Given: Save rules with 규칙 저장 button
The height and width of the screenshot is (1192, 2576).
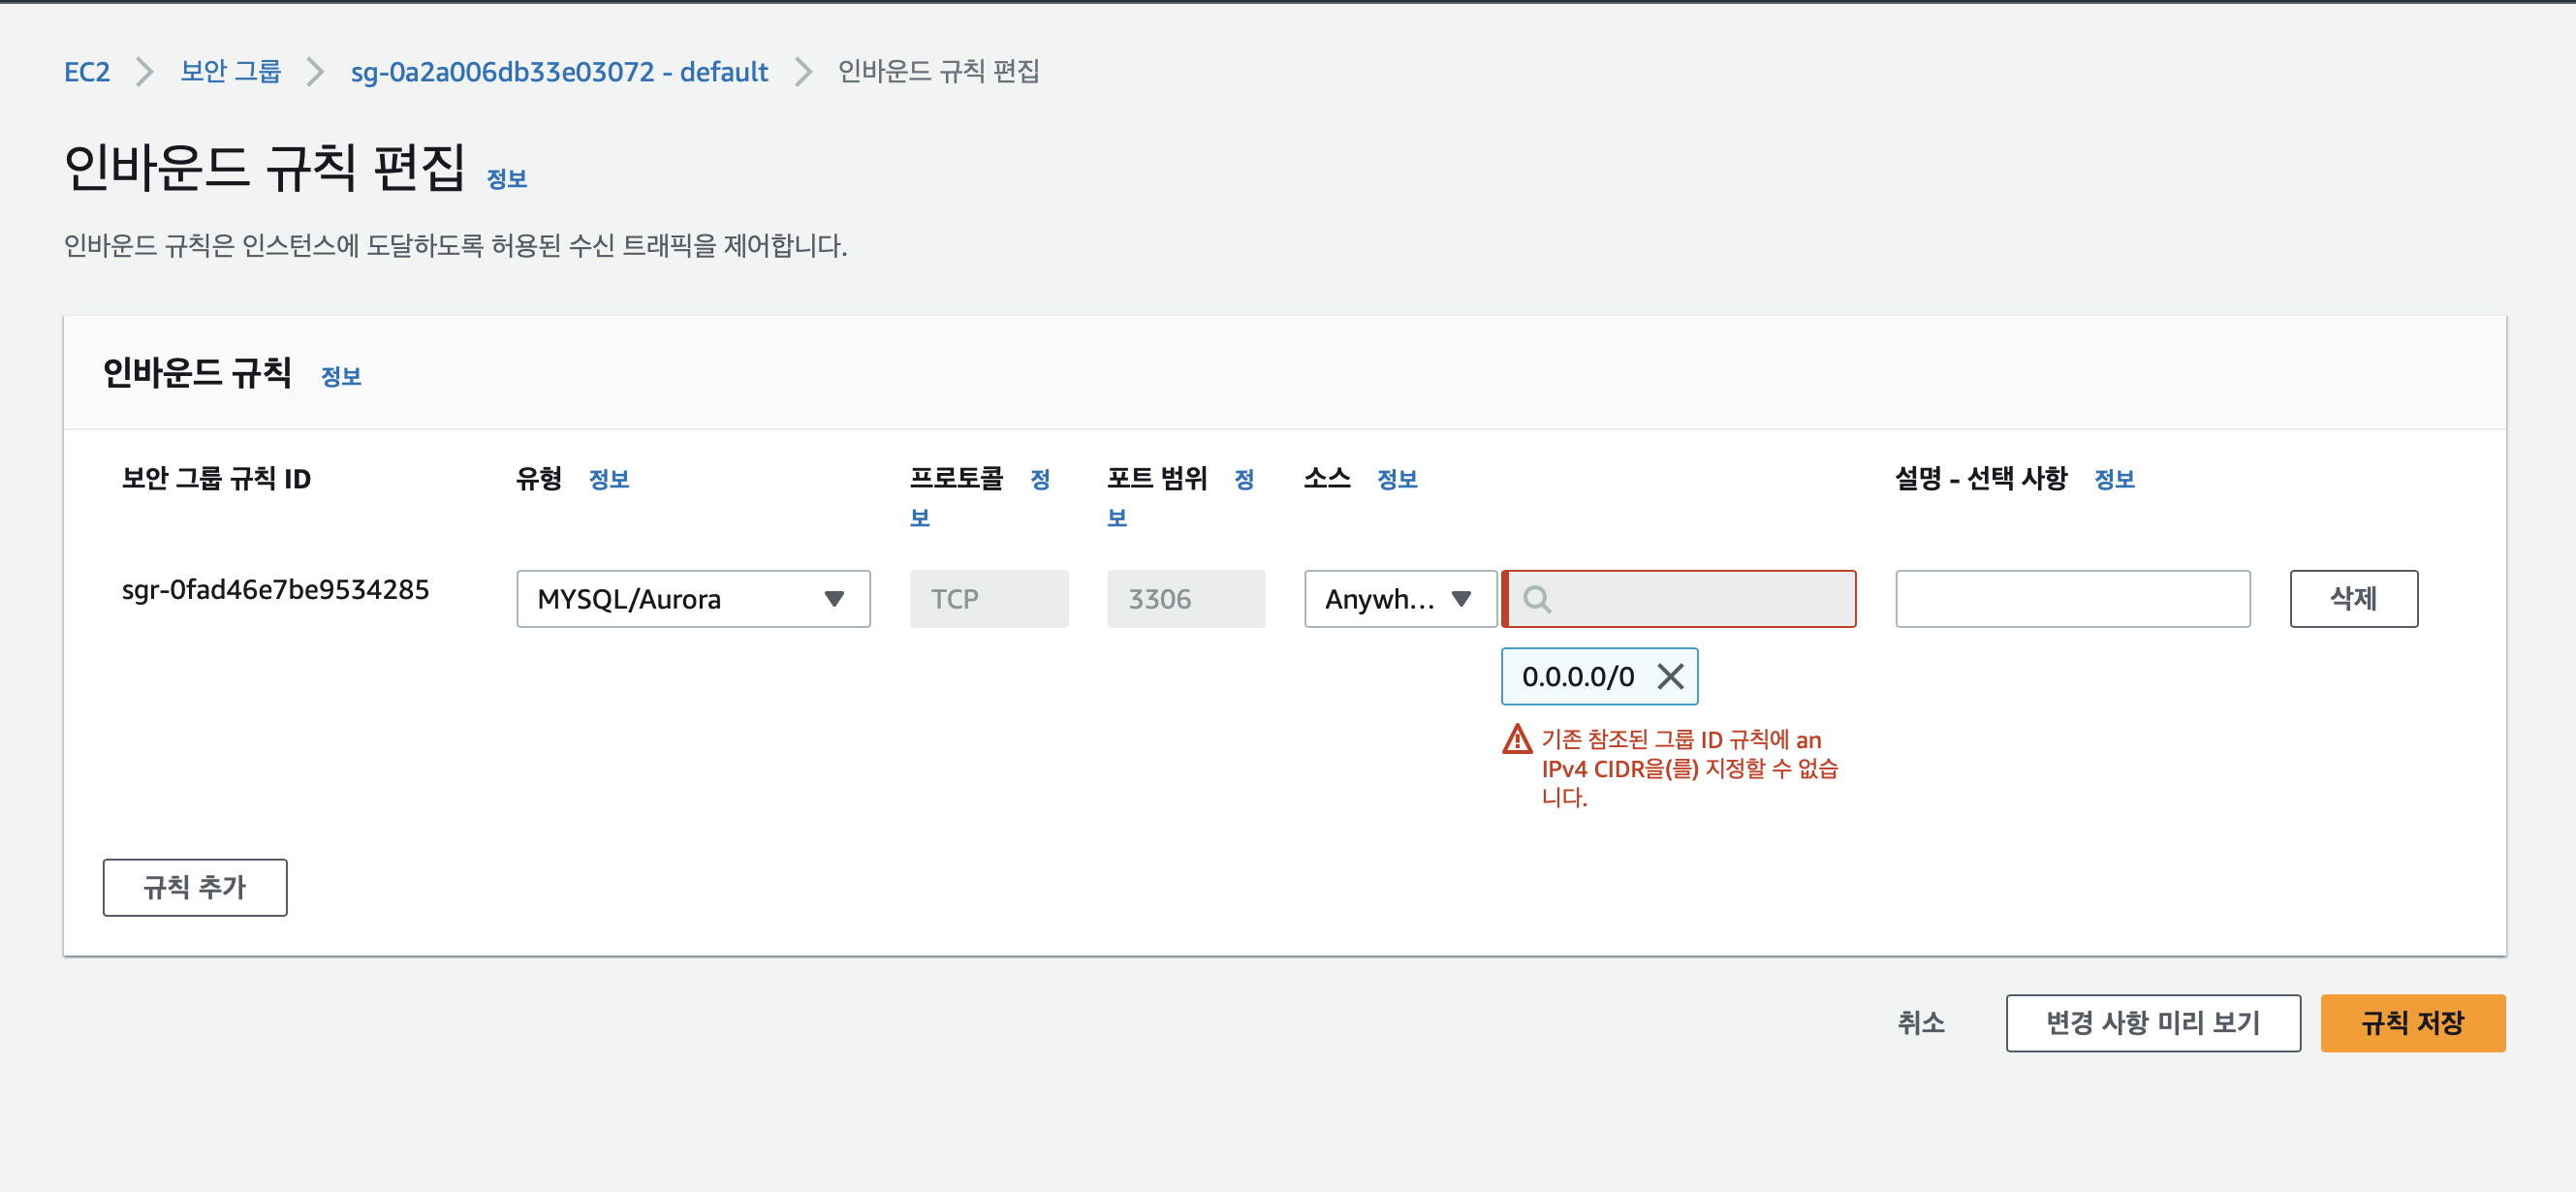Looking at the screenshot, I should [2412, 1023].
